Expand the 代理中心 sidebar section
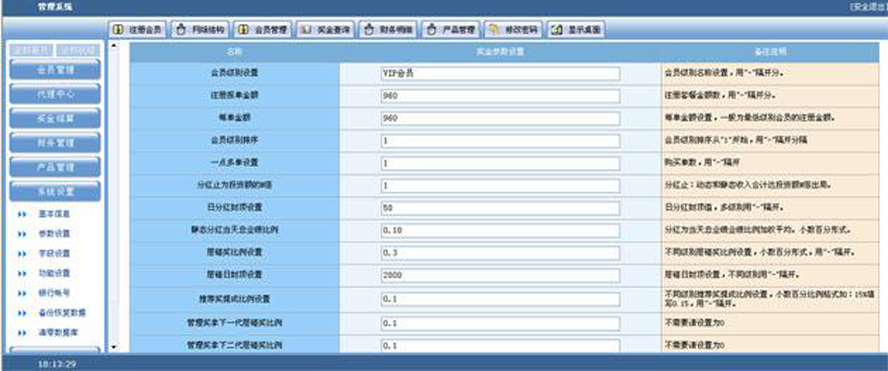 point(55,94)
